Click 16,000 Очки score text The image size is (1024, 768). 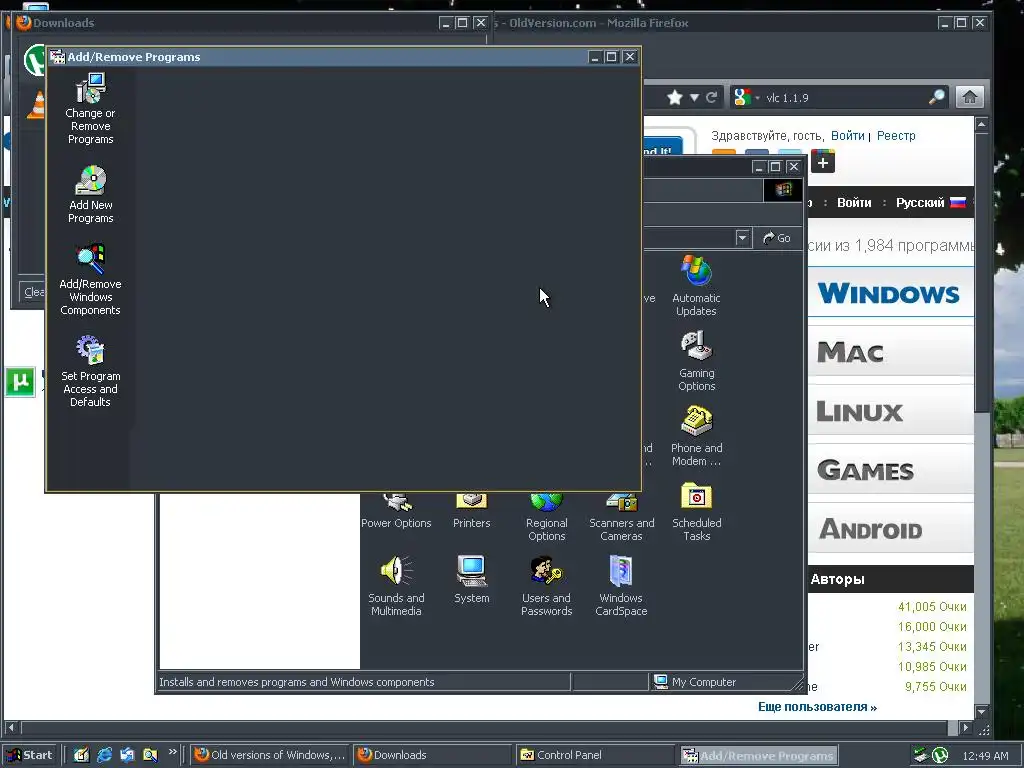point(932,627)
